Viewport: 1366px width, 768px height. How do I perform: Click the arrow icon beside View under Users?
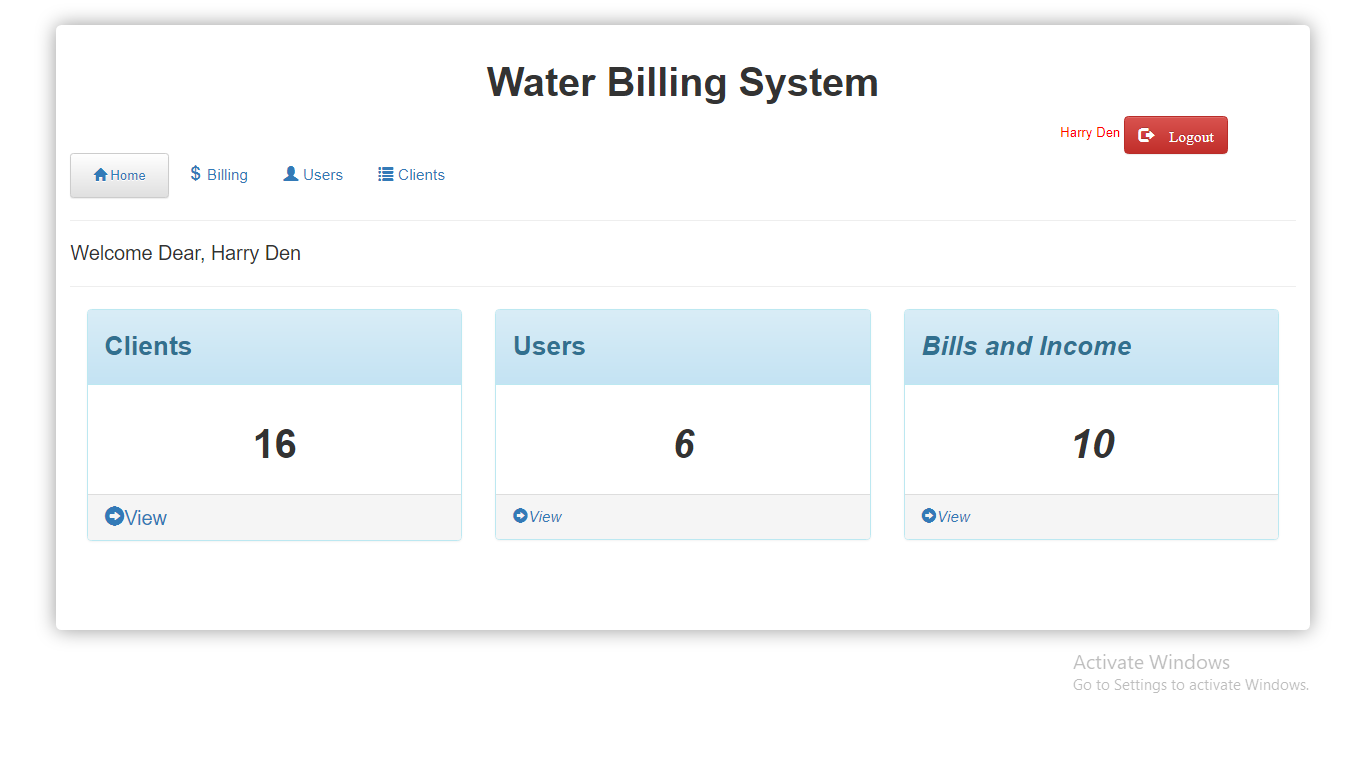521,516
